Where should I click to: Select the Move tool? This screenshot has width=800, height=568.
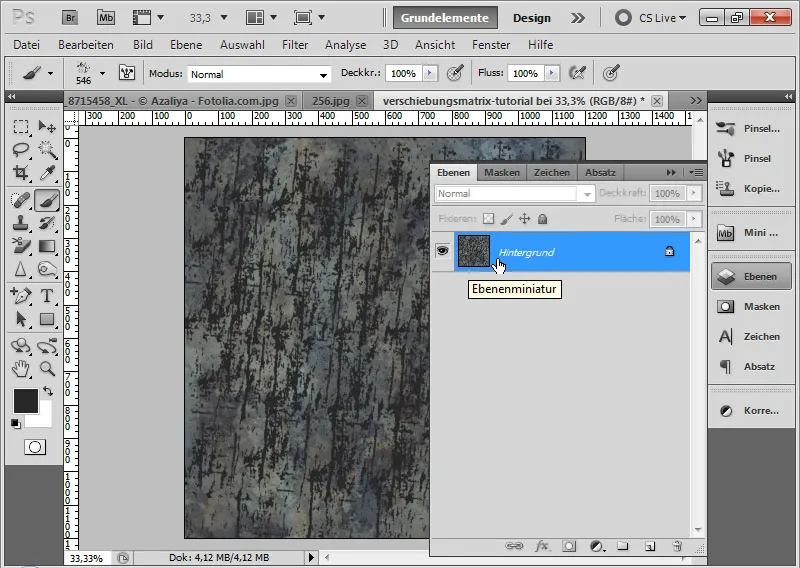tap(47, 126)
